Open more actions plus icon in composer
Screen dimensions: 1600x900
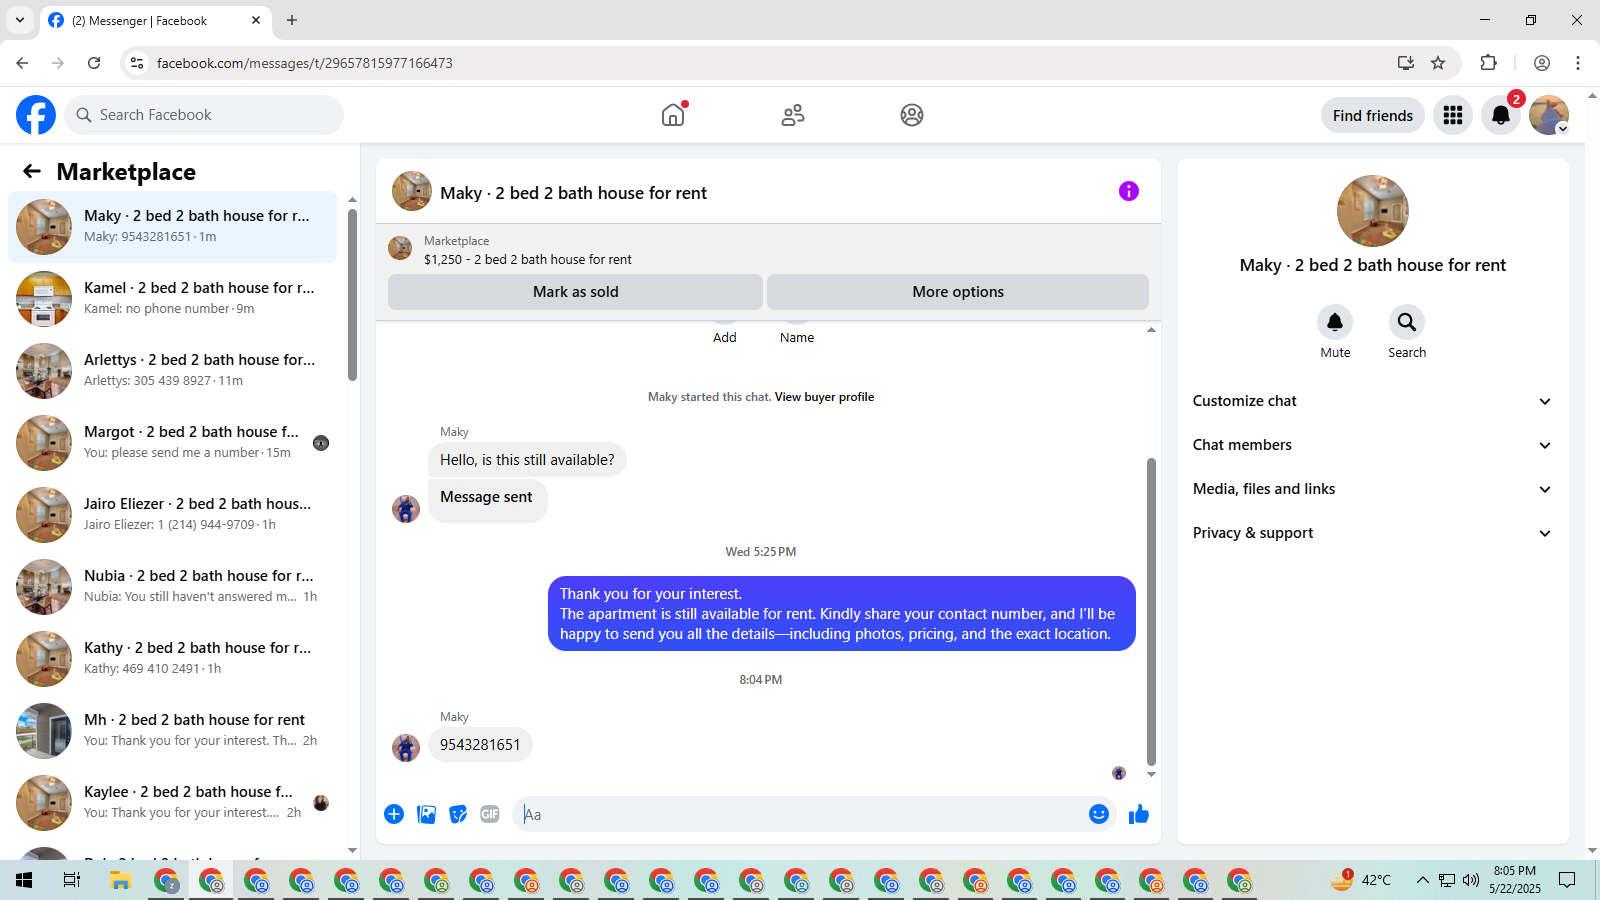point(394,814)
